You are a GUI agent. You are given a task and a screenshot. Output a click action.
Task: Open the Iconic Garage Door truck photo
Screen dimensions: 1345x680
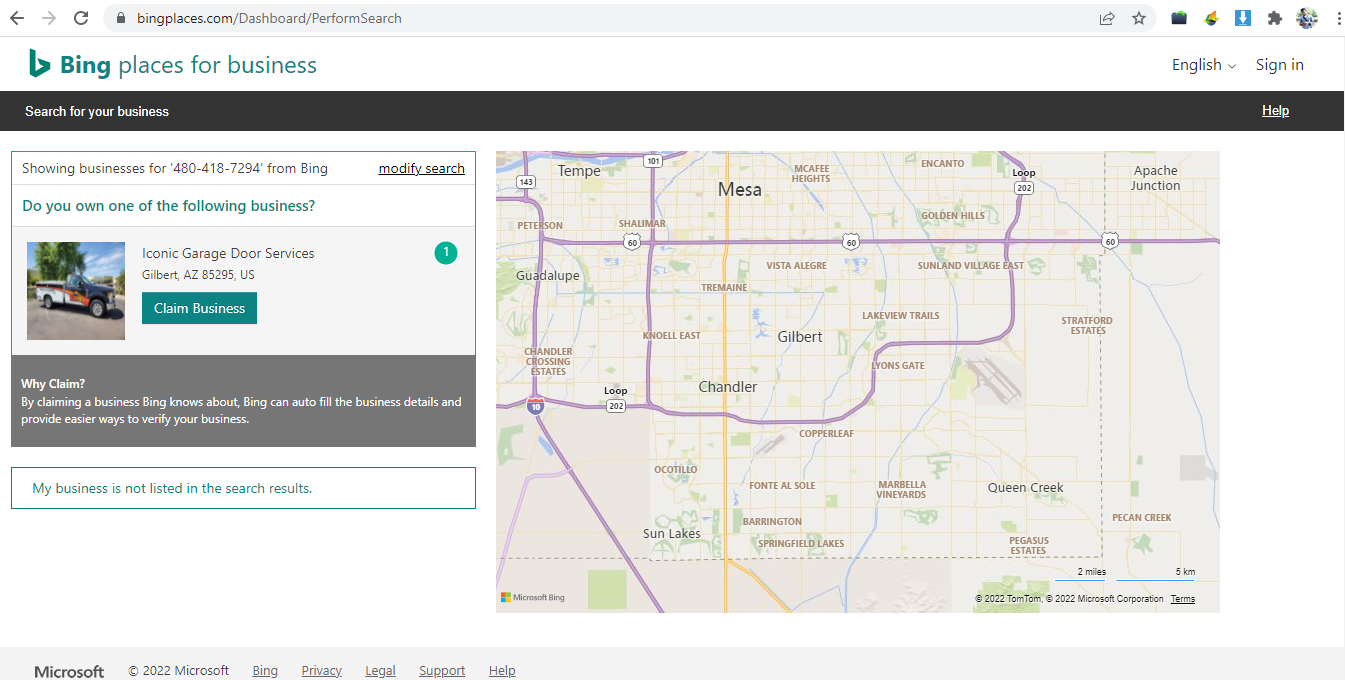[76, 291]
